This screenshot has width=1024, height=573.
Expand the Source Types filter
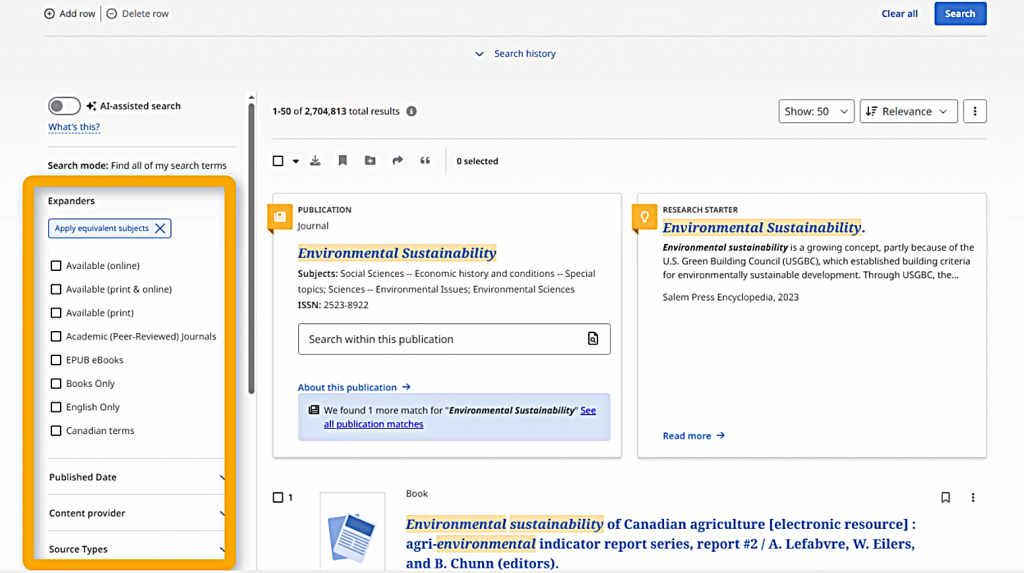coord(136,549)
